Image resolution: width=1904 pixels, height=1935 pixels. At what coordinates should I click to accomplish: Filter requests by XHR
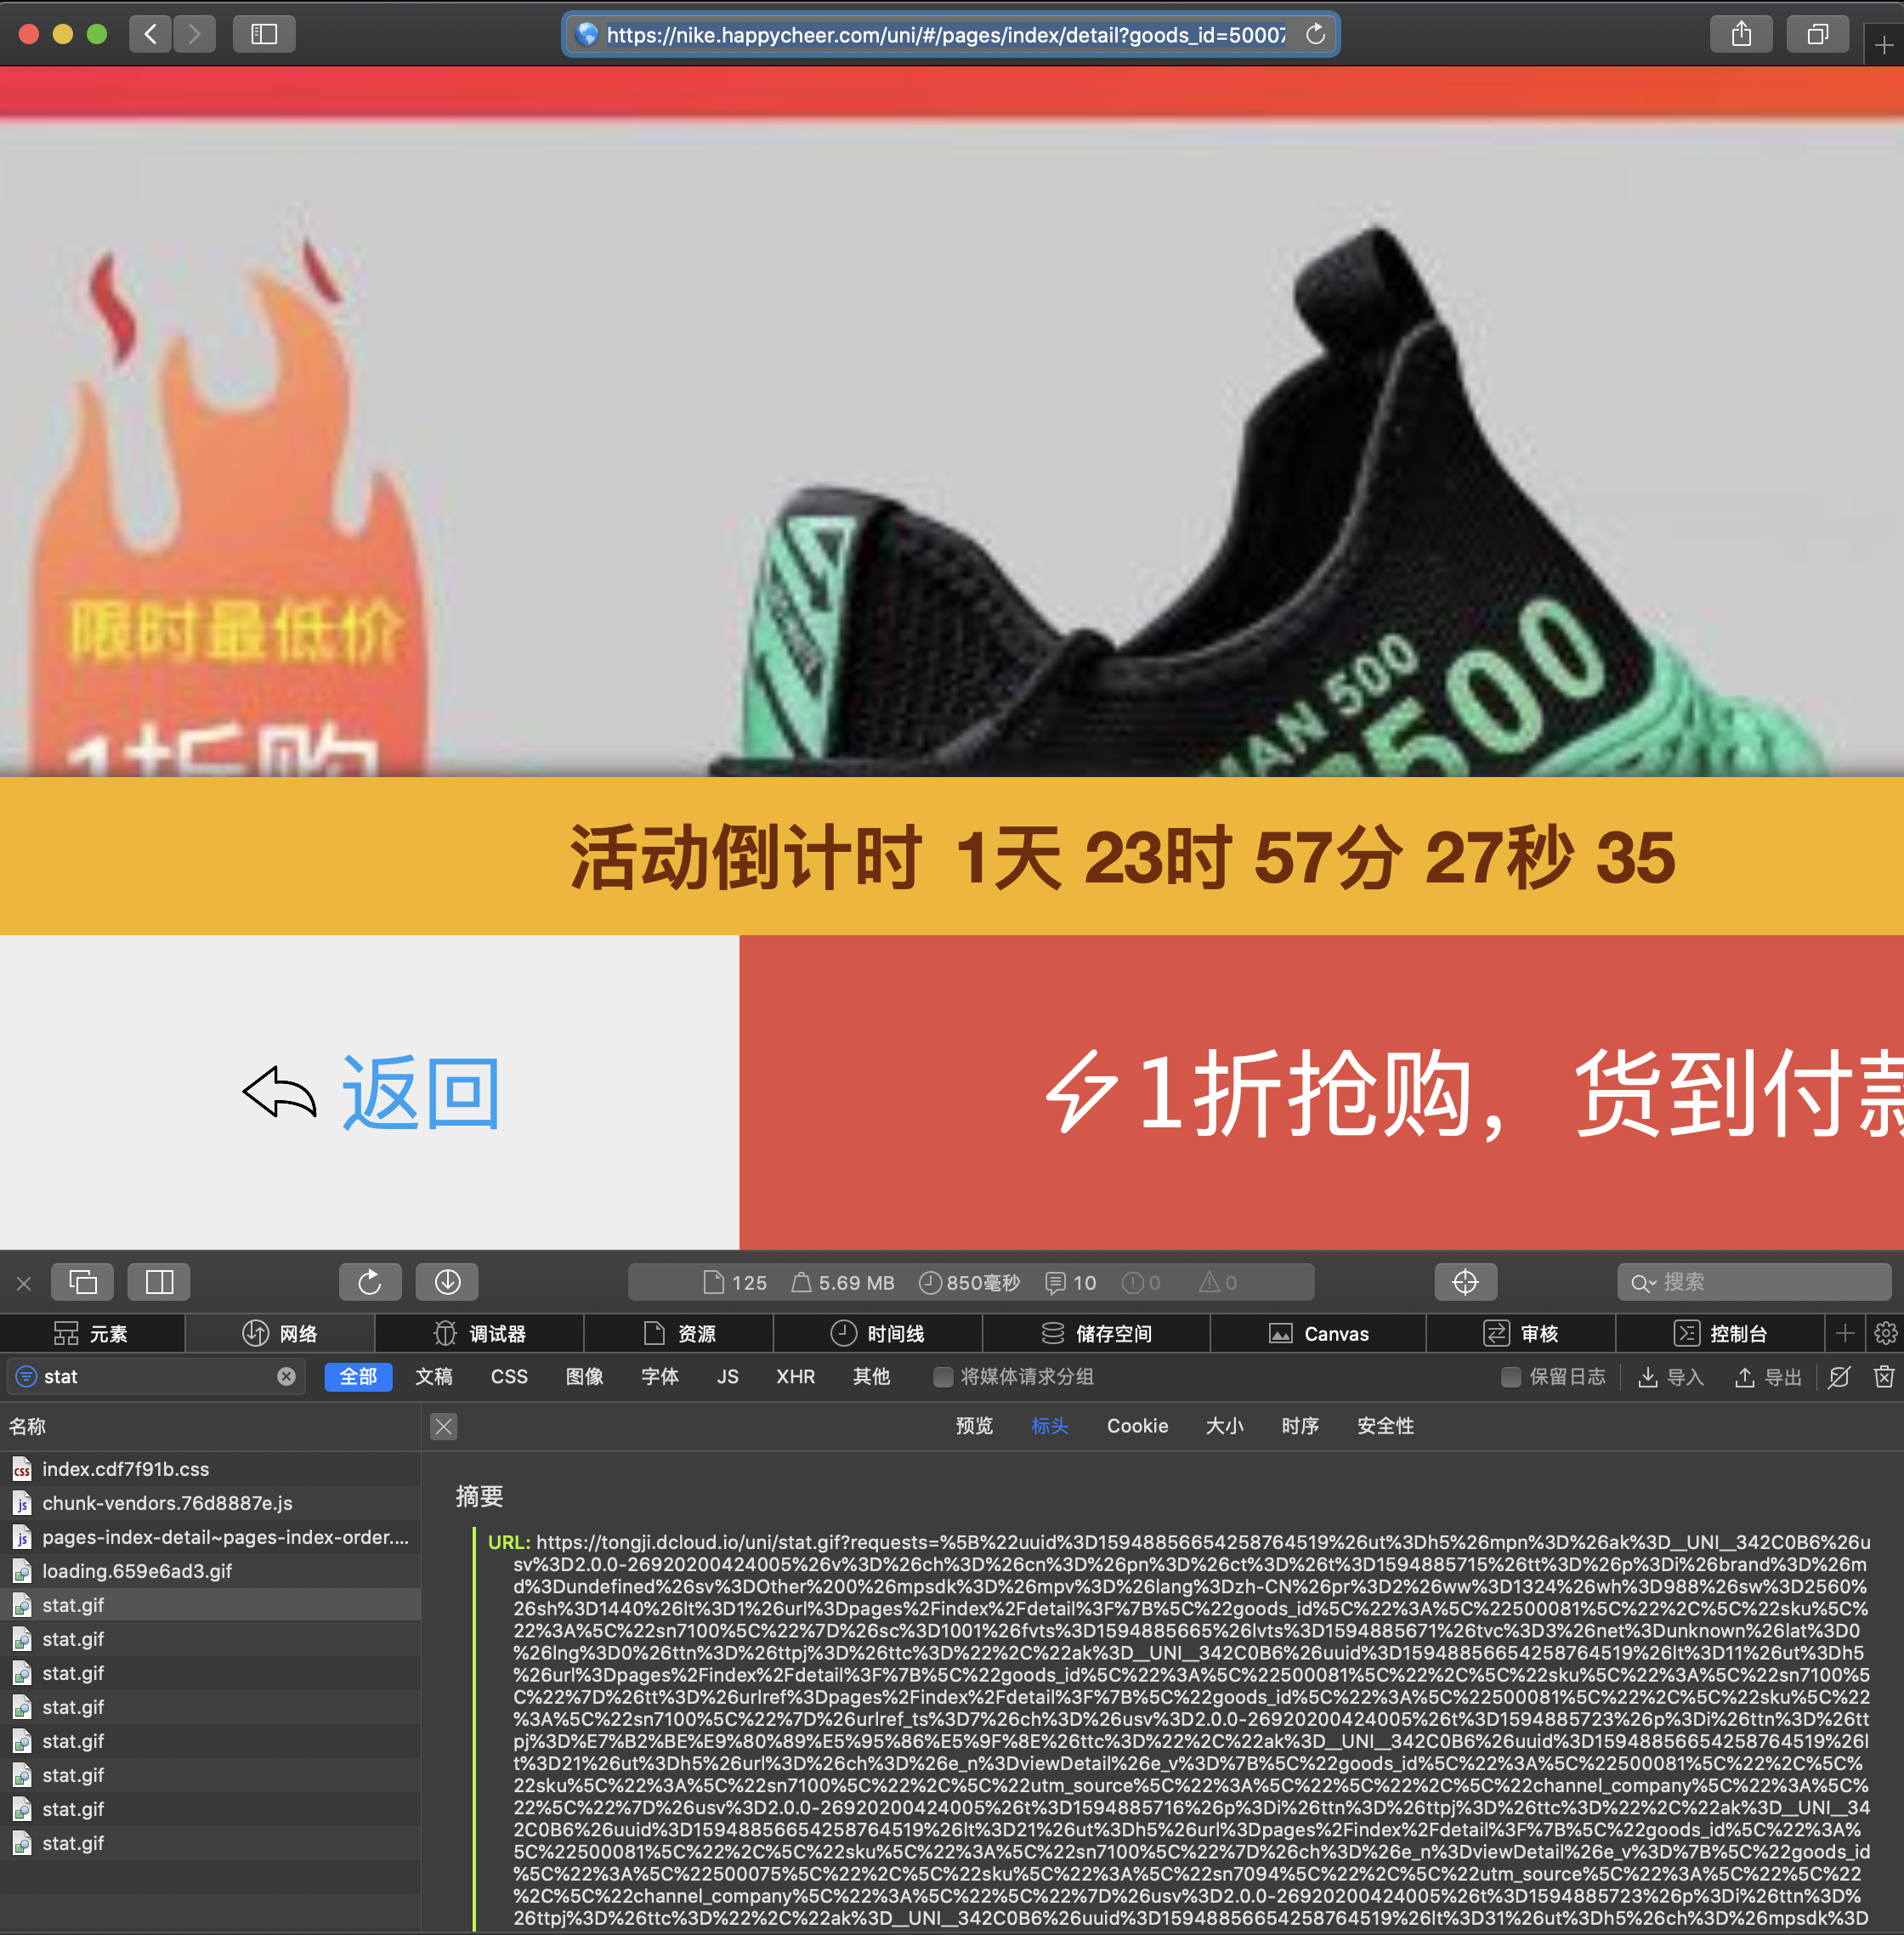tap(796, 1377)
